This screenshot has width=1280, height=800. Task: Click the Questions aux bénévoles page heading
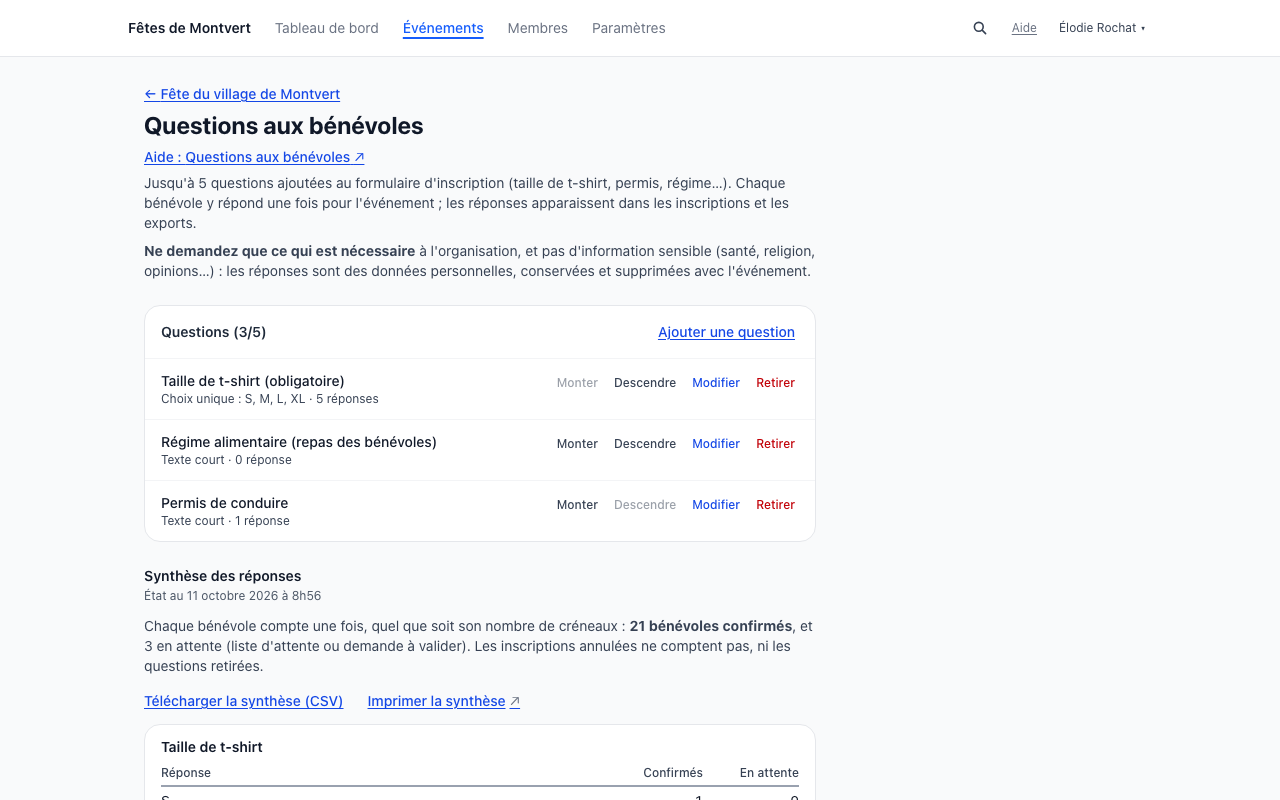click(283, 126)
